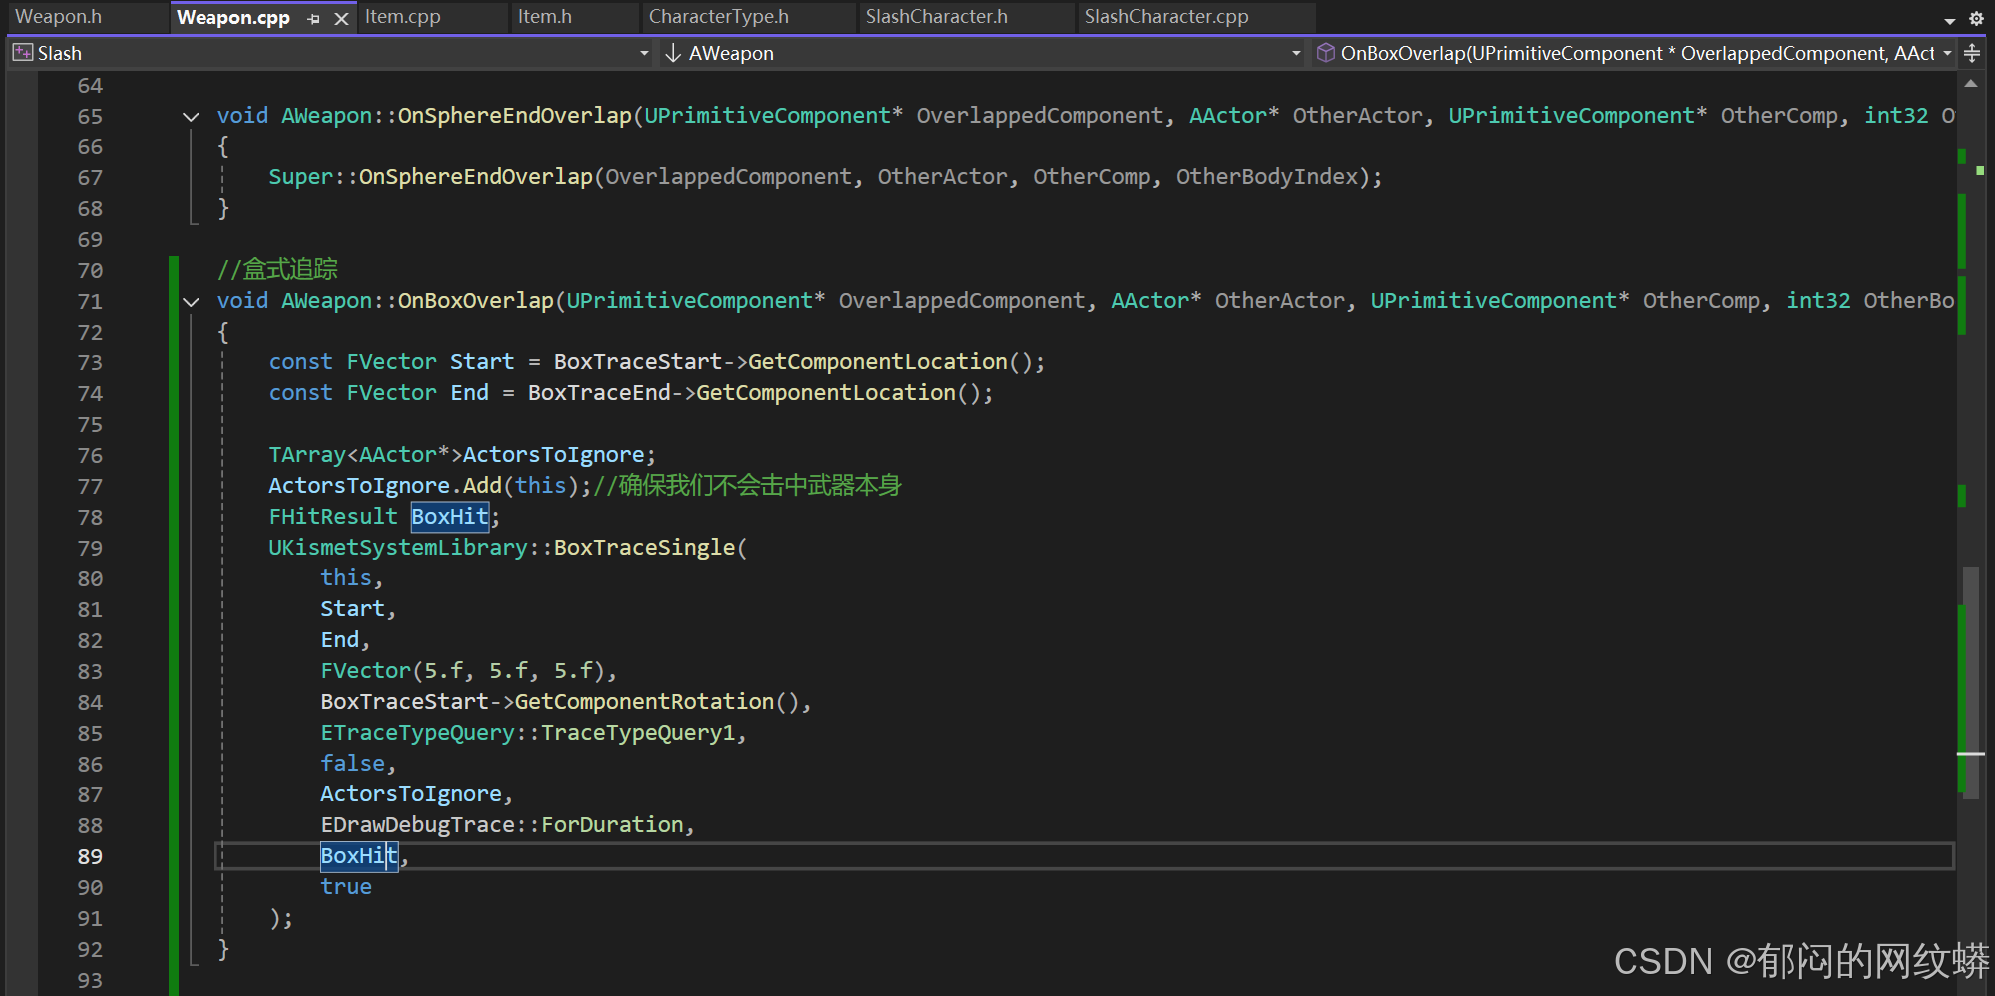
Task: Open the tab well settings gear
Action: pos(1976,18)
